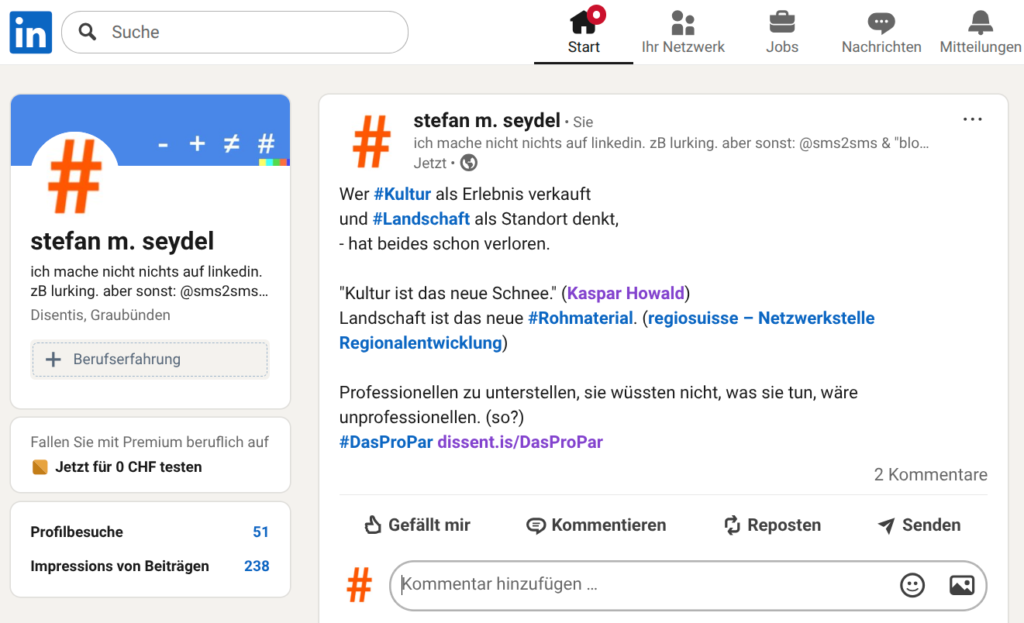
Task: Click in the Suche search field
Action: click(250, 32)
